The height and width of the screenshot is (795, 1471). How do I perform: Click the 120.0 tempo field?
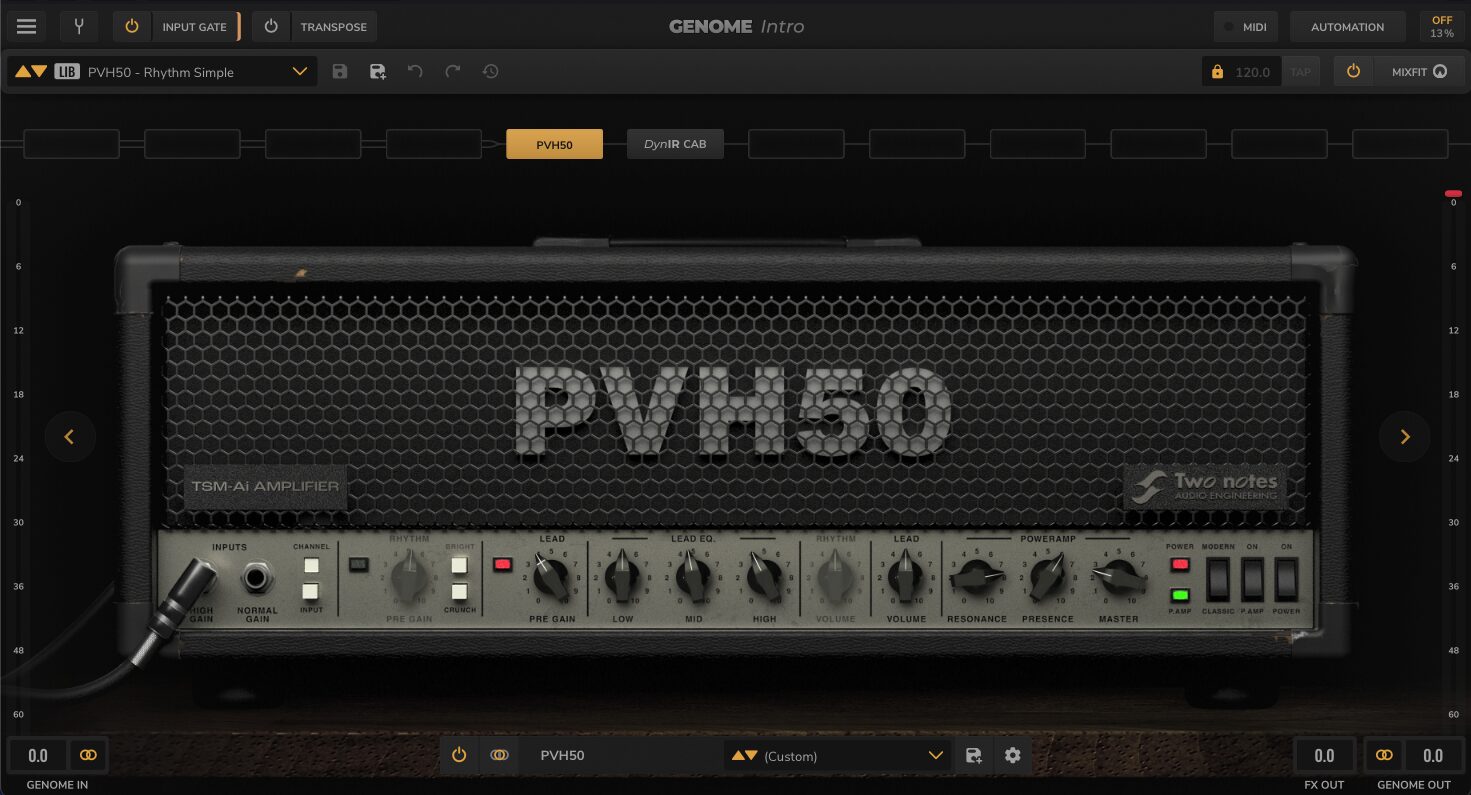pos(1253,72)
